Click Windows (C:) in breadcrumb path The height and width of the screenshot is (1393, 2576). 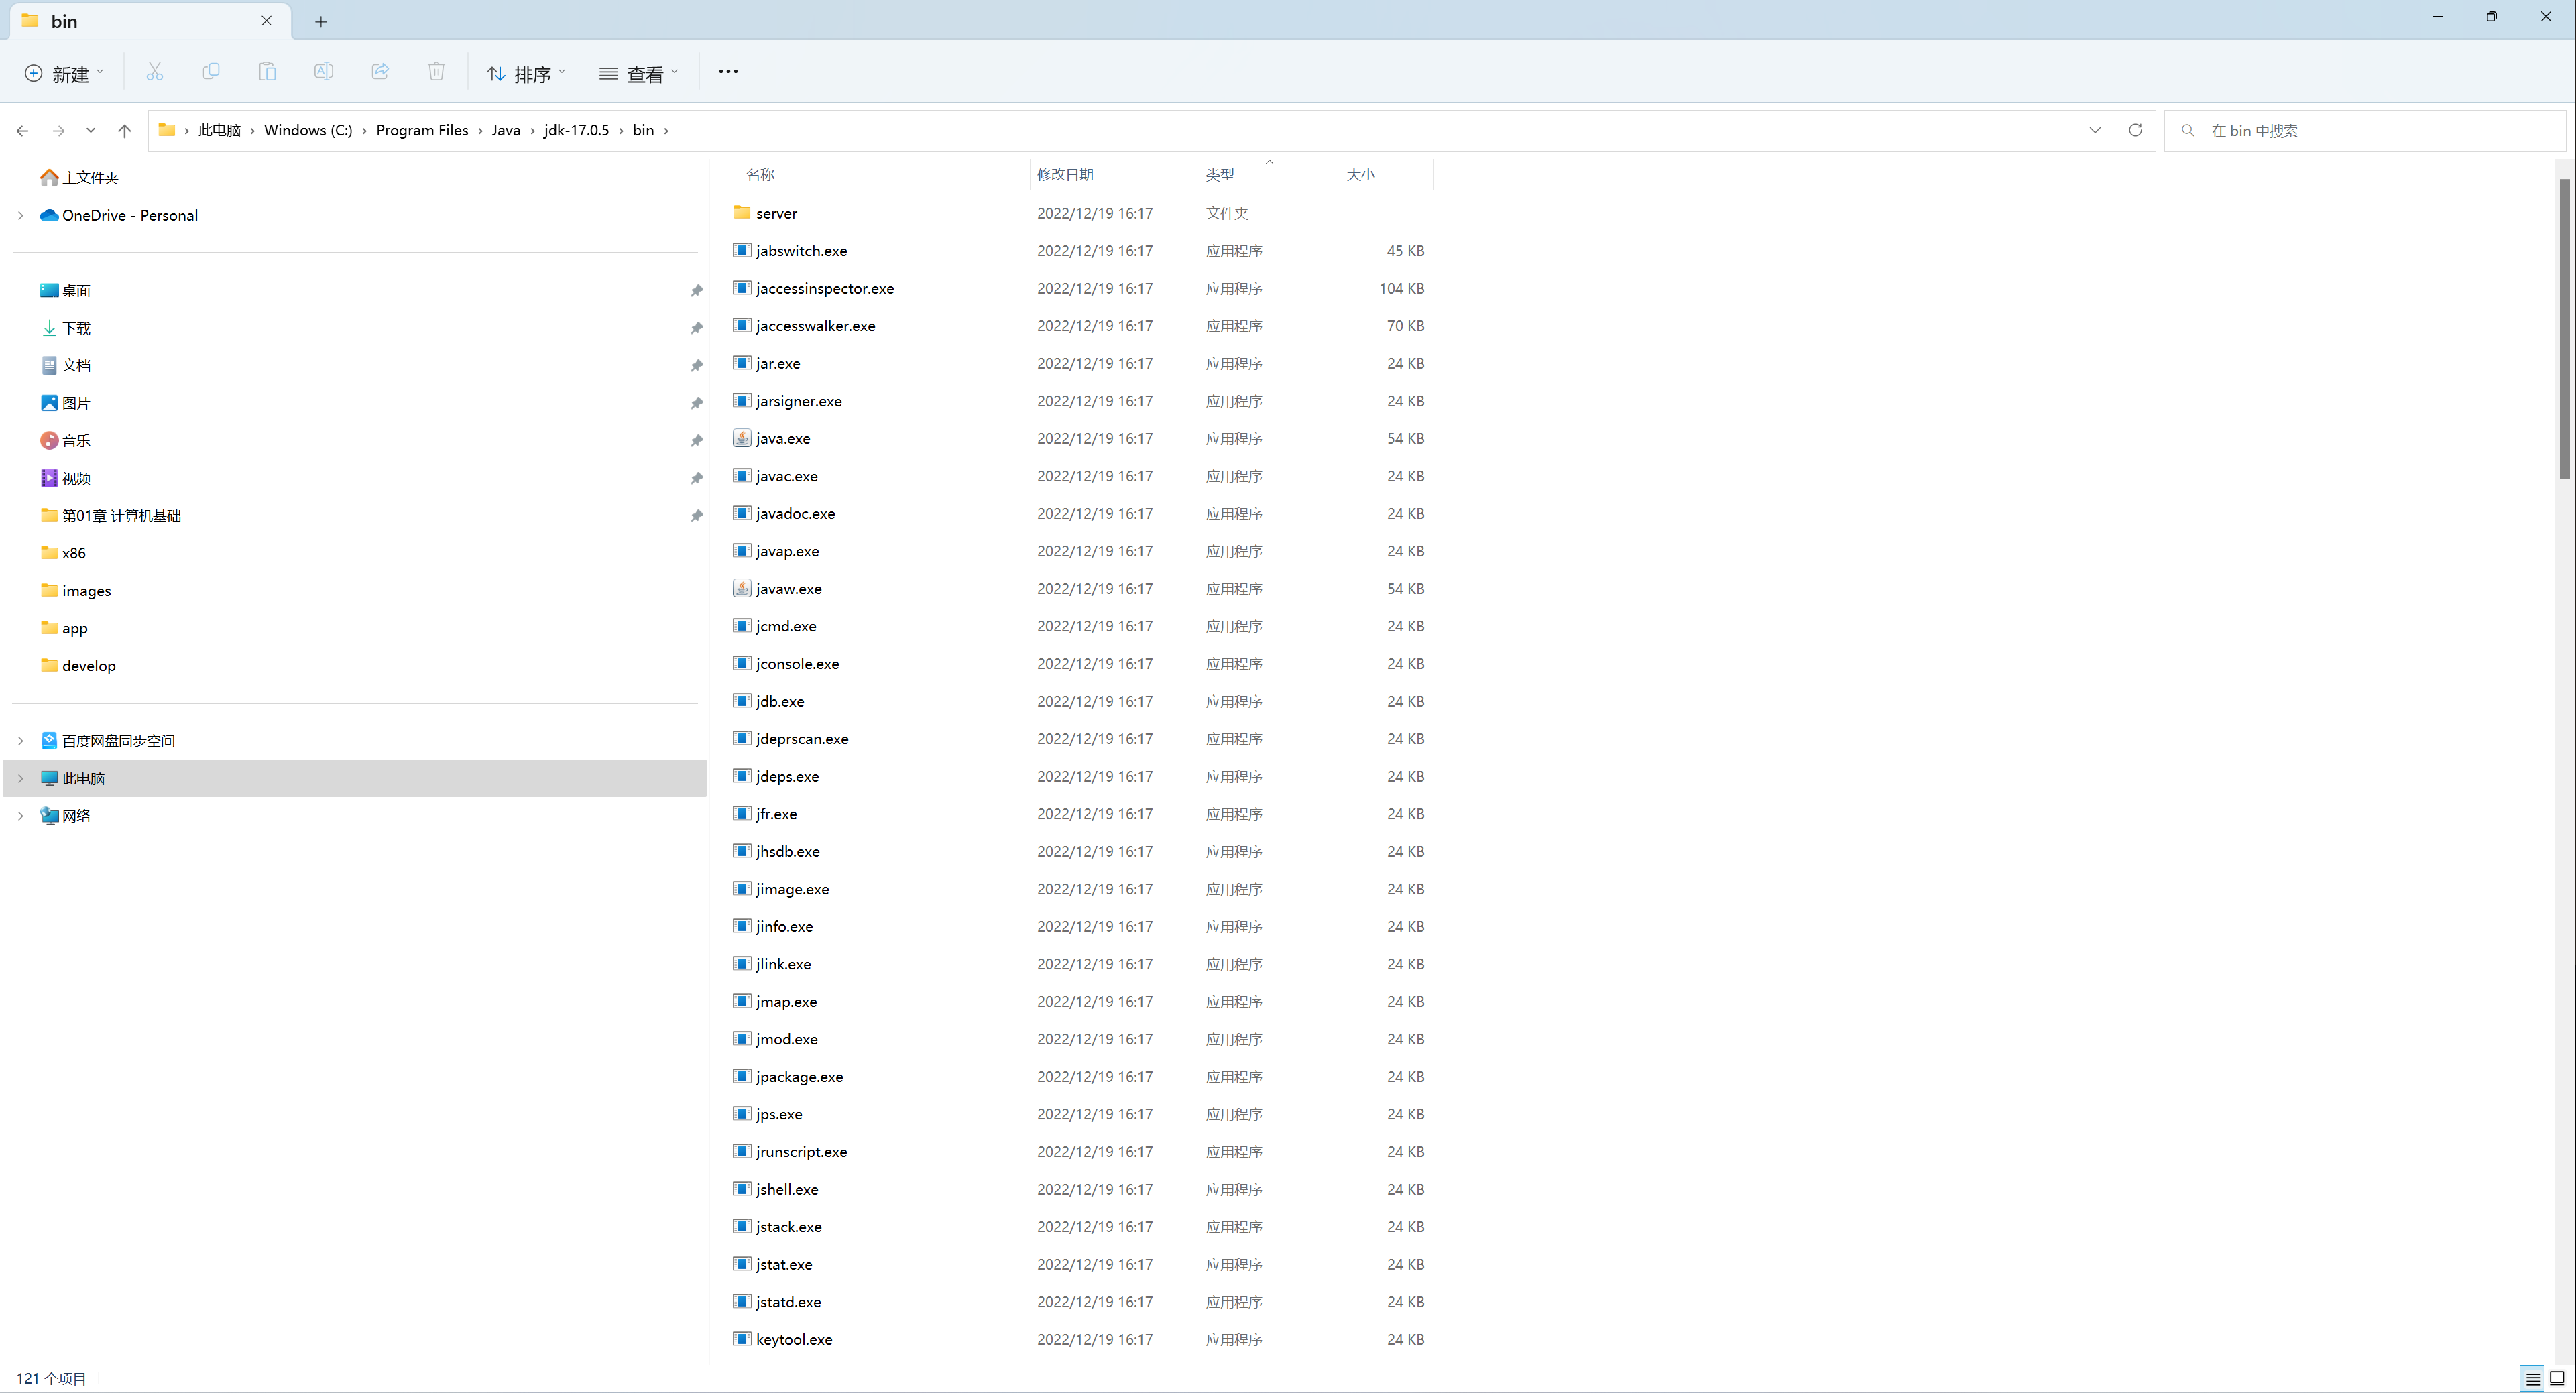pos(308,130)
